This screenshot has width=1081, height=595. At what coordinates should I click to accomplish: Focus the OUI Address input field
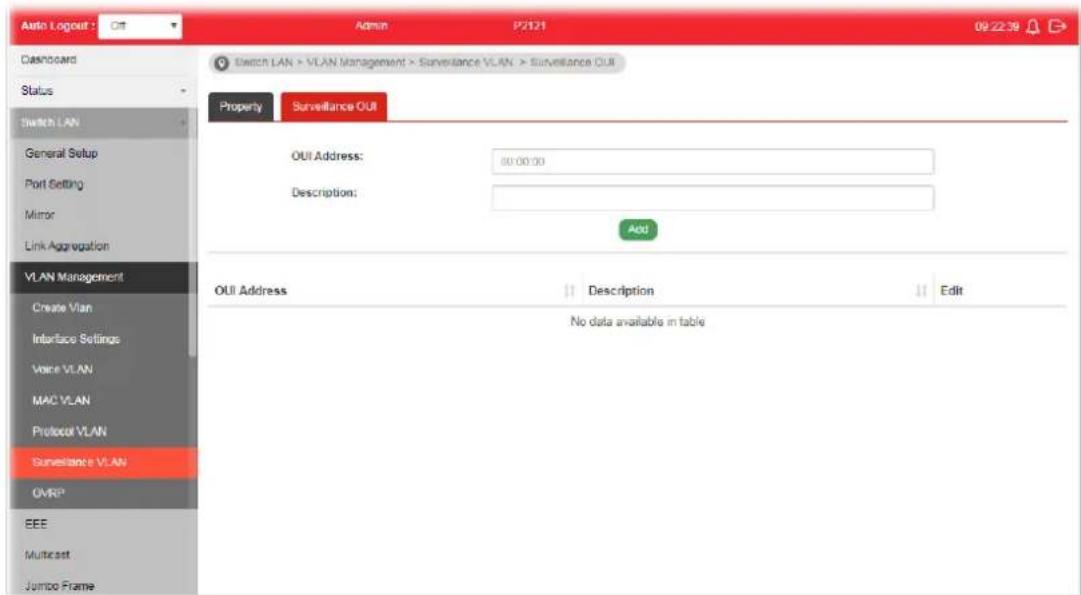pos(713,161)
